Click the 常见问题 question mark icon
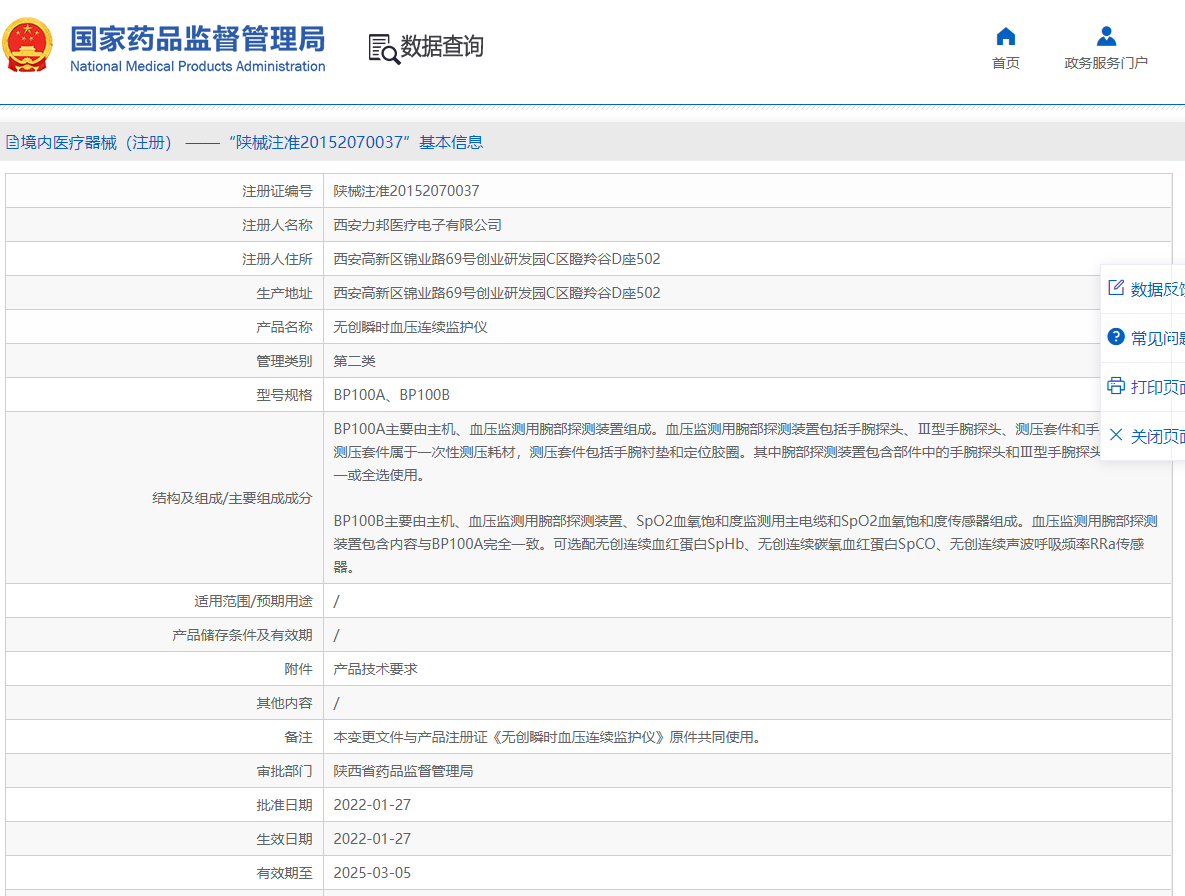 point(1115,337)
